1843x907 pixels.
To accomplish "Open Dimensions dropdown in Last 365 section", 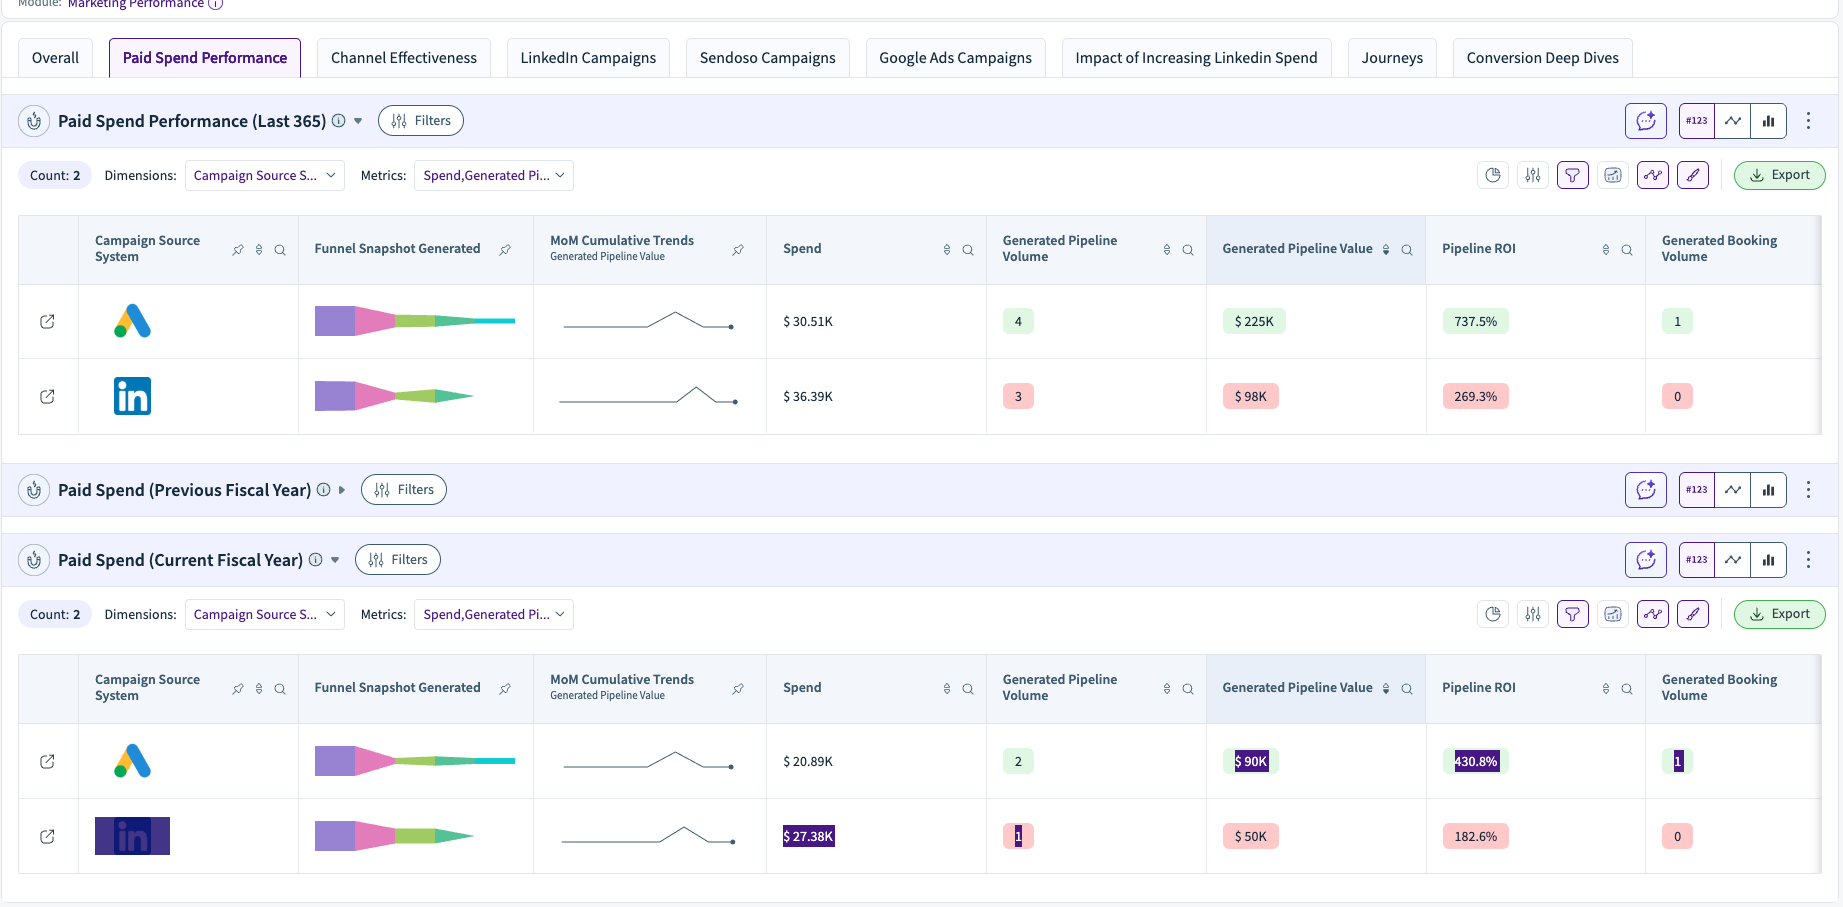I will coord(264,176).
